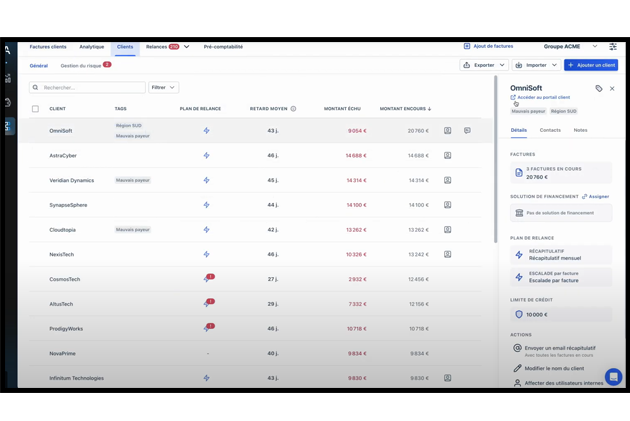
Task: Click the pencil icon to modify client name
Action: [517, 368]
